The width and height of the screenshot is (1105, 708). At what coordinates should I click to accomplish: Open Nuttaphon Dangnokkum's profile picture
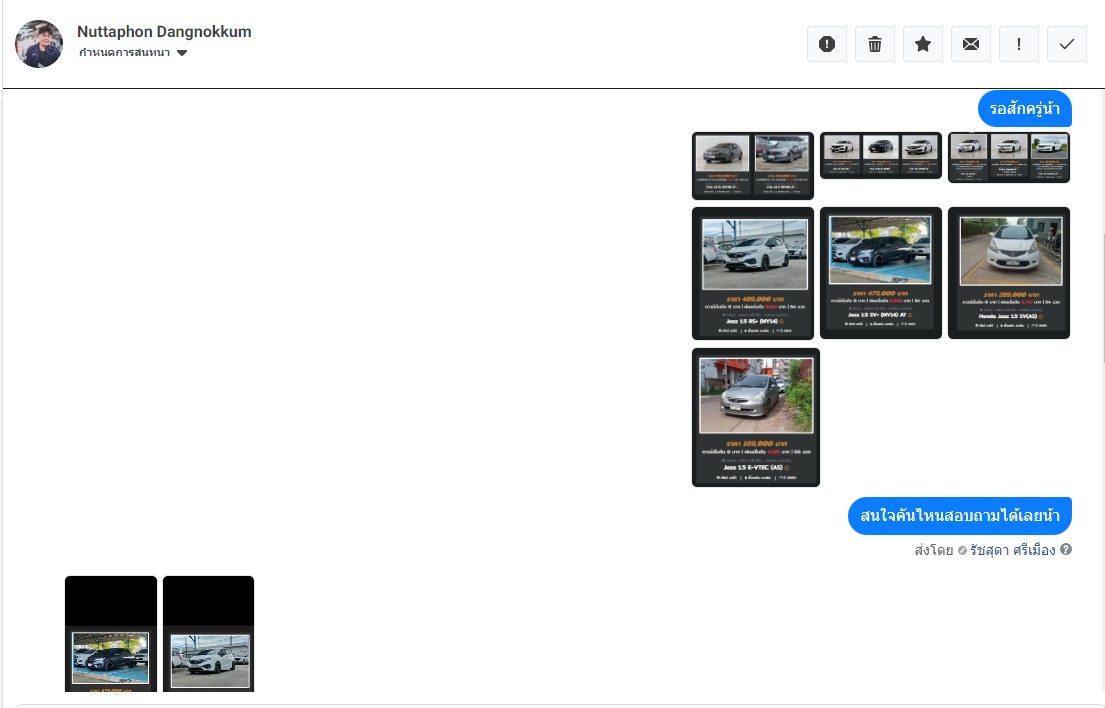(39, 44)
